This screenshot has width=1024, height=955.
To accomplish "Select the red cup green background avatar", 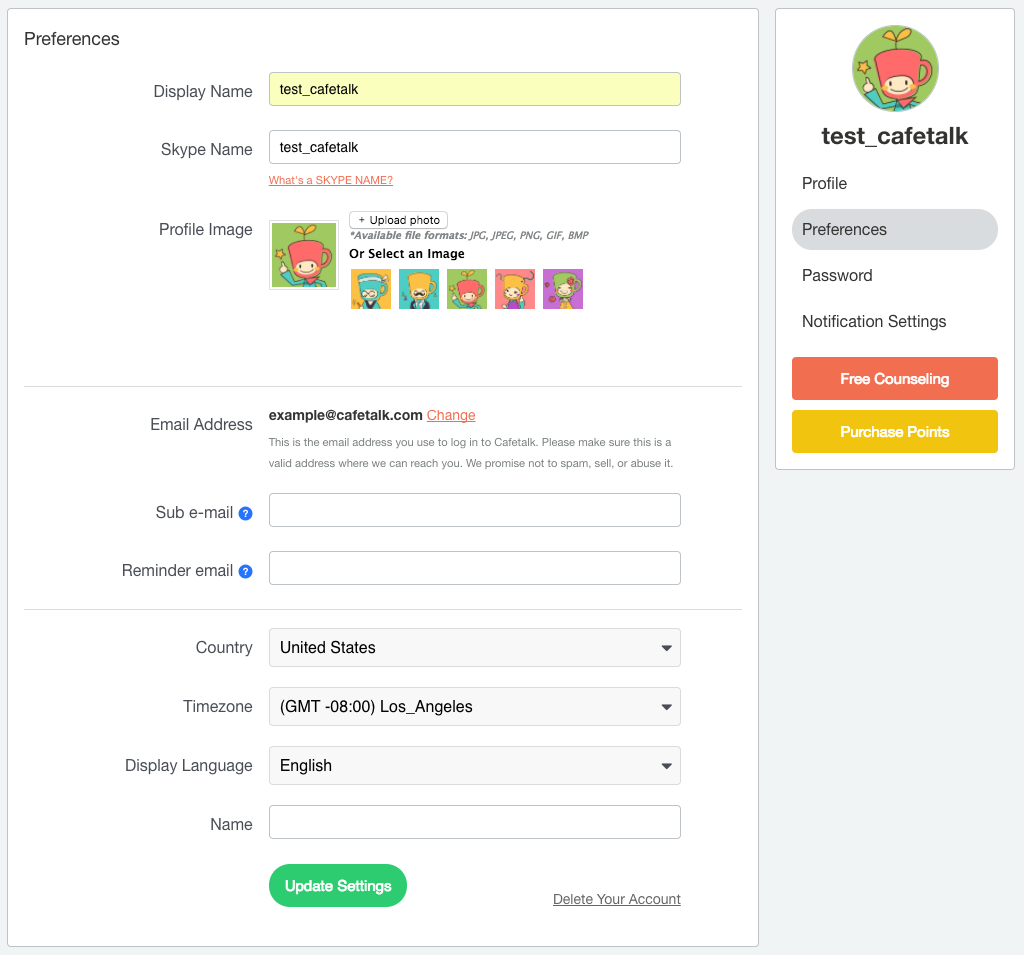I will point(467,289).
